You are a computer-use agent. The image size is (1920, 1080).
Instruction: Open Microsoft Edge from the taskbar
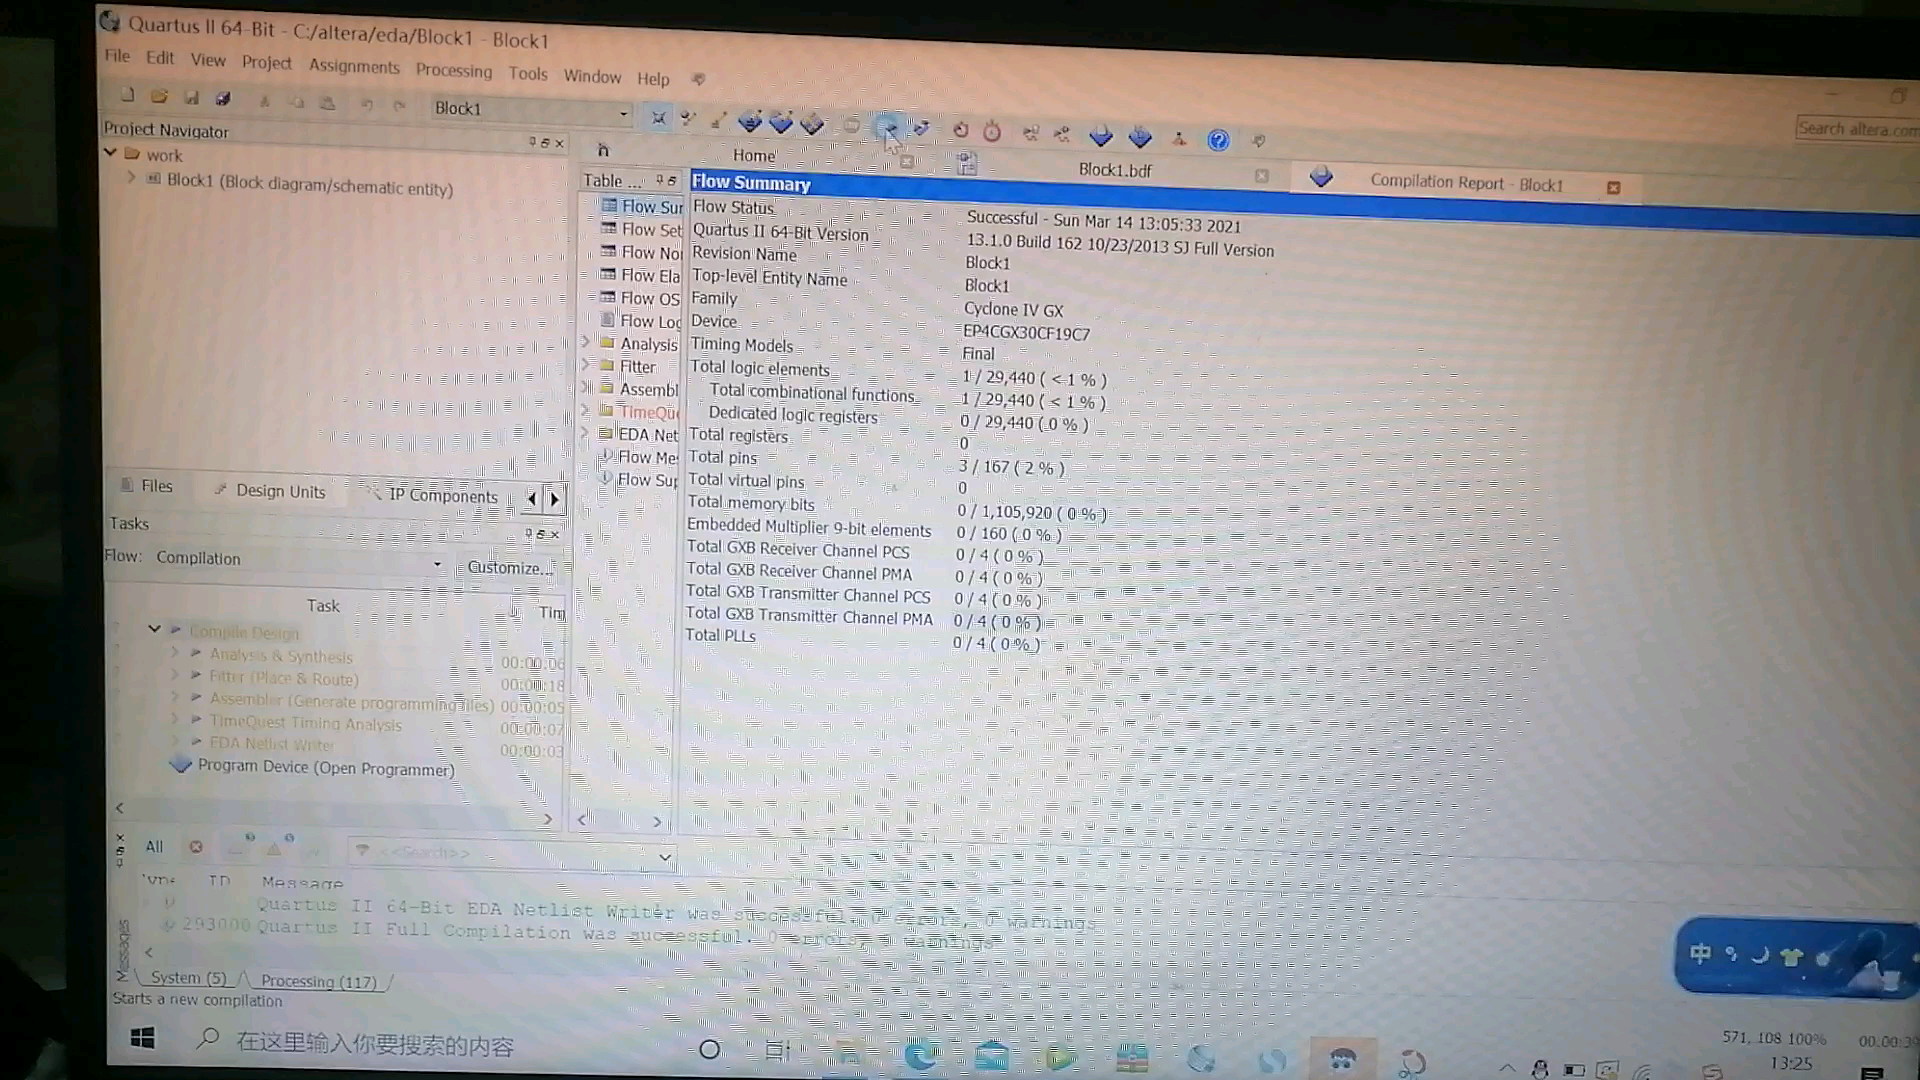tap(920, 1056)
